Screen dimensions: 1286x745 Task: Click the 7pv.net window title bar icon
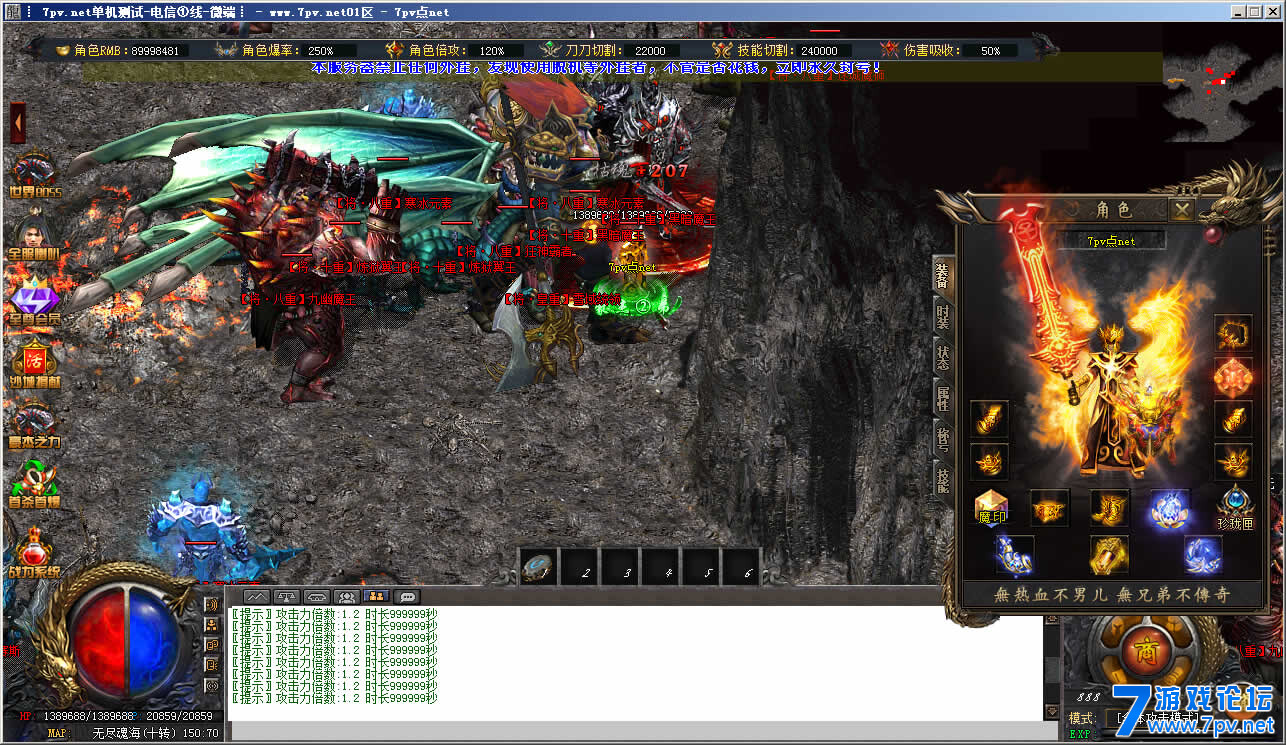tap(14, 11)
